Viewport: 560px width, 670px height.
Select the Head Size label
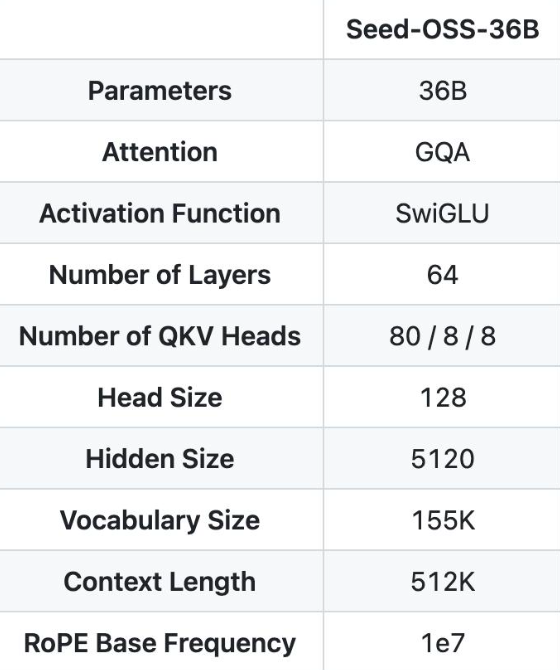[160, 397]
